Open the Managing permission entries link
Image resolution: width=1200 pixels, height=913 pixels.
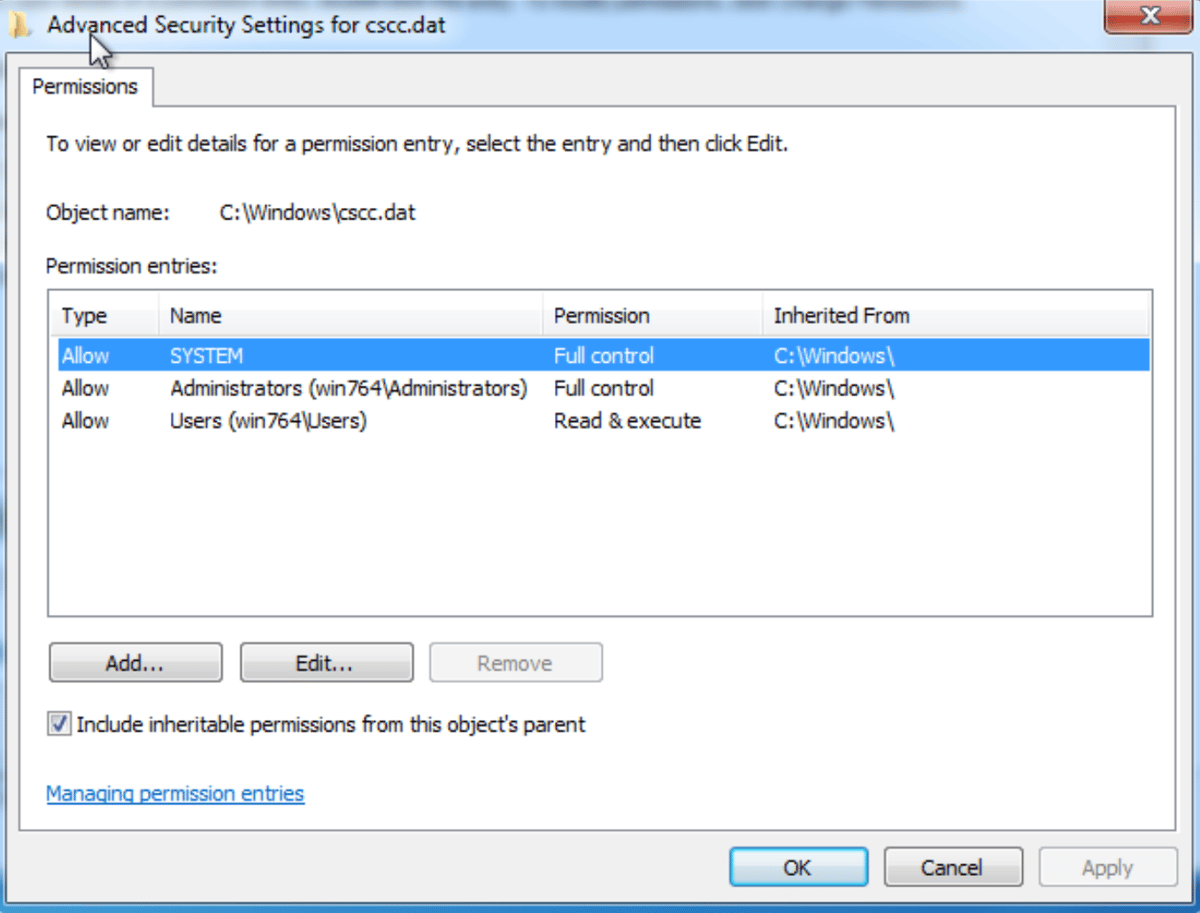[174, 793]
